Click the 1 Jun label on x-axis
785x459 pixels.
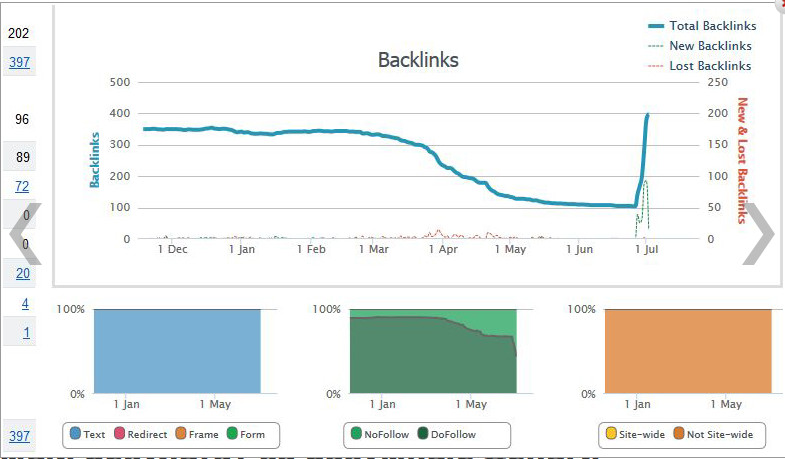coord(580,249)
